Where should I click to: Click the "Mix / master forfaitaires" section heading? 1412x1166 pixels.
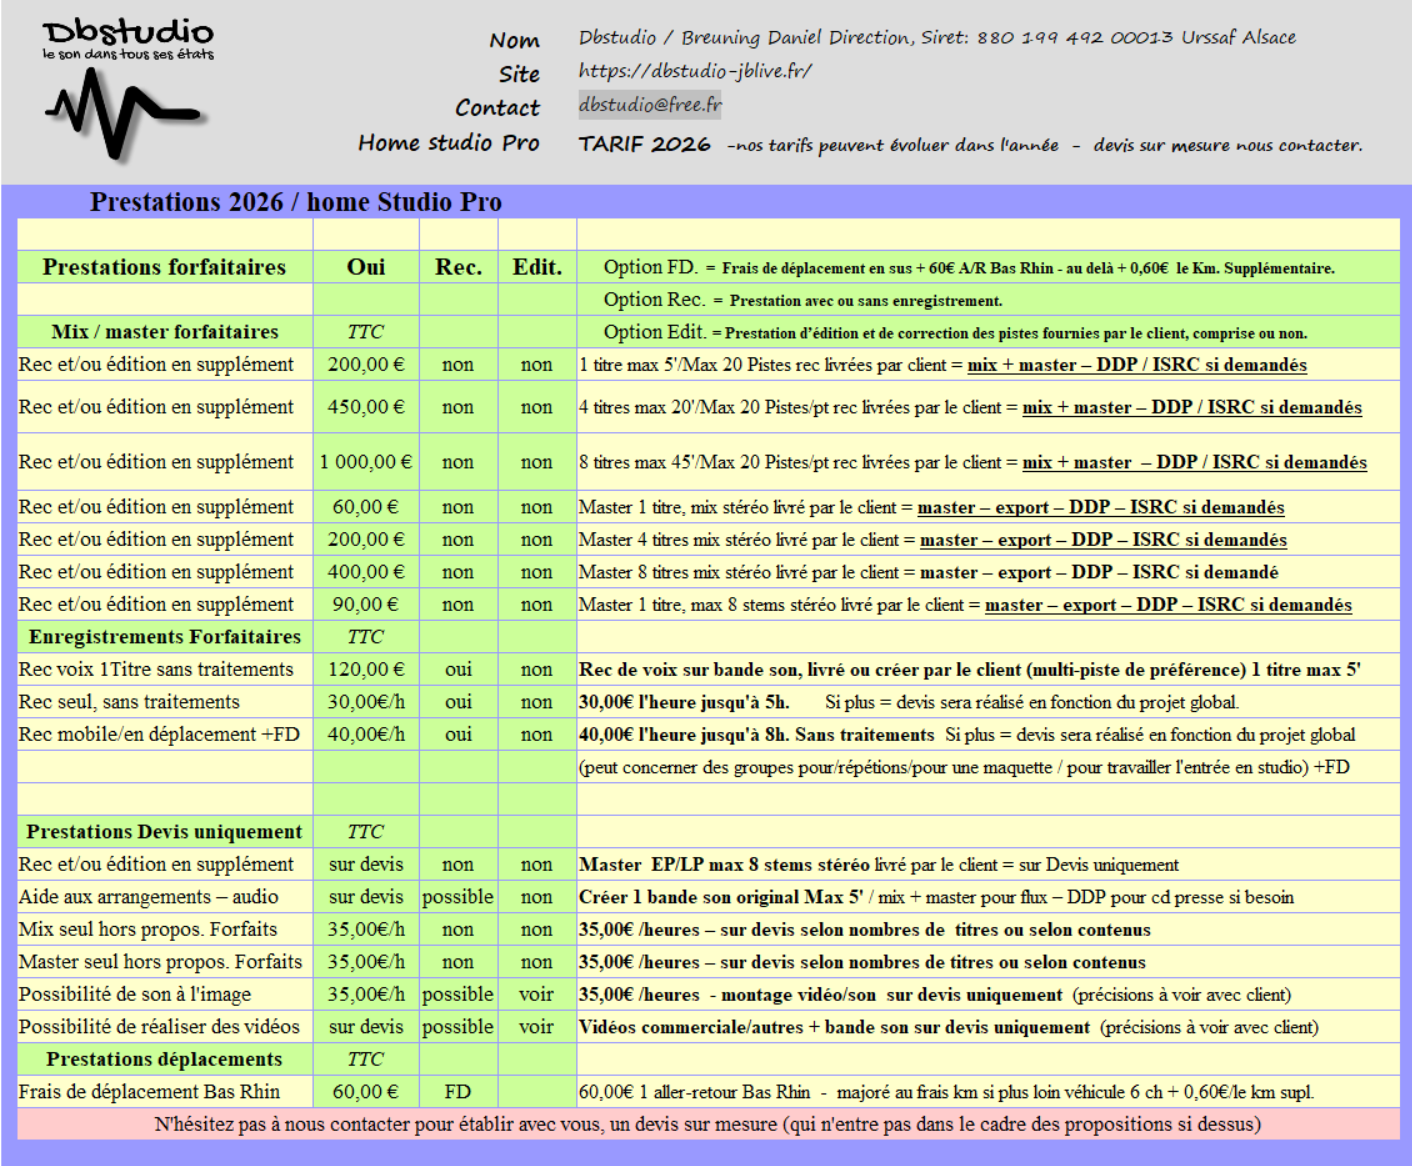tap(165, 332)
